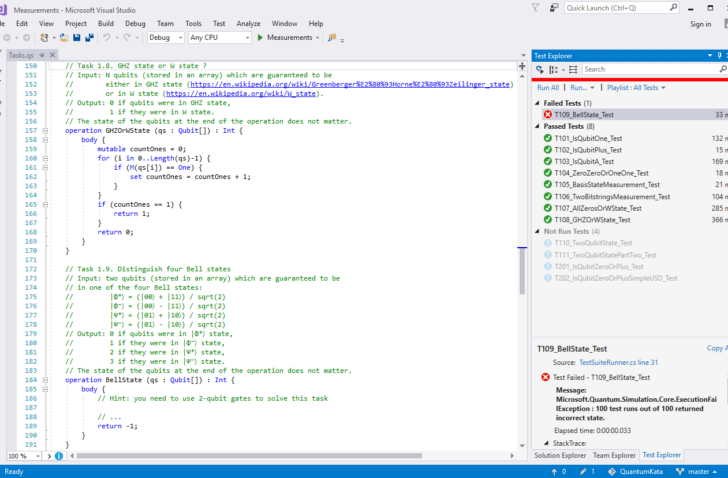Click the pending changes pencil icon
The image size is (728, 478).
tap(583, 472)
